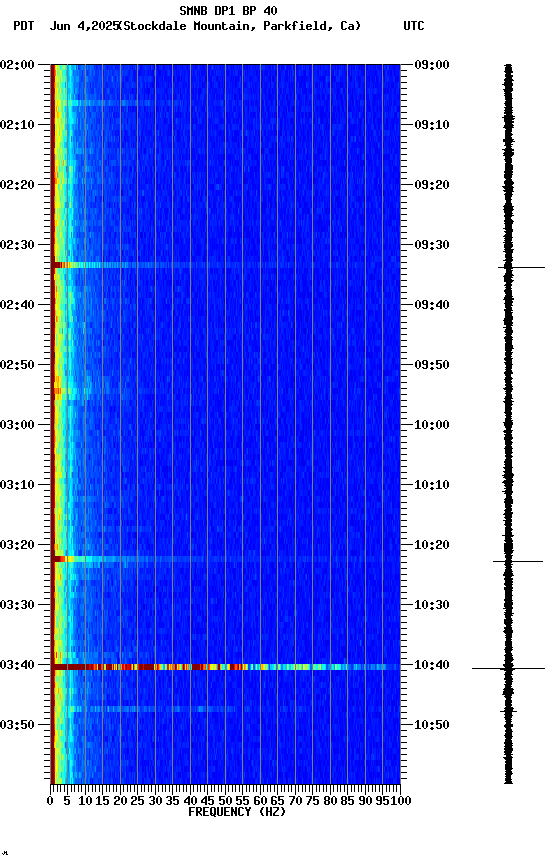Image resolution: width=552 pixels, height=864 pixels.
Task: Click the 10 Hz frequency axis label
Action: [85, 801]
